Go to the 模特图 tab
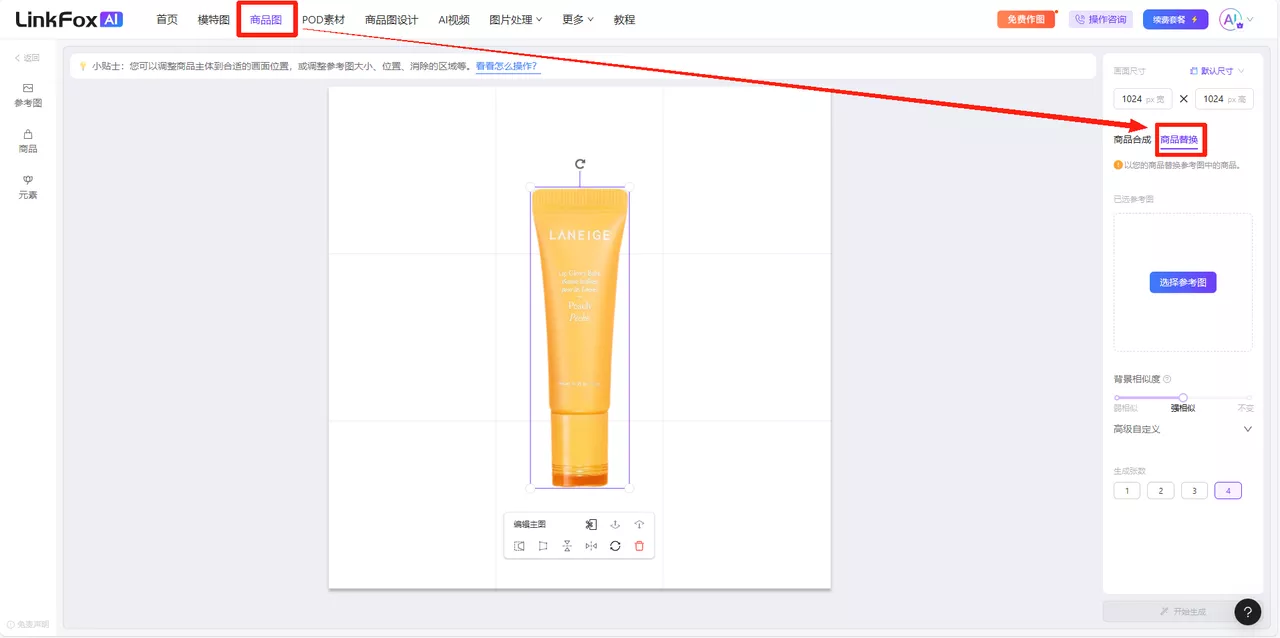 tap(214, 20)
